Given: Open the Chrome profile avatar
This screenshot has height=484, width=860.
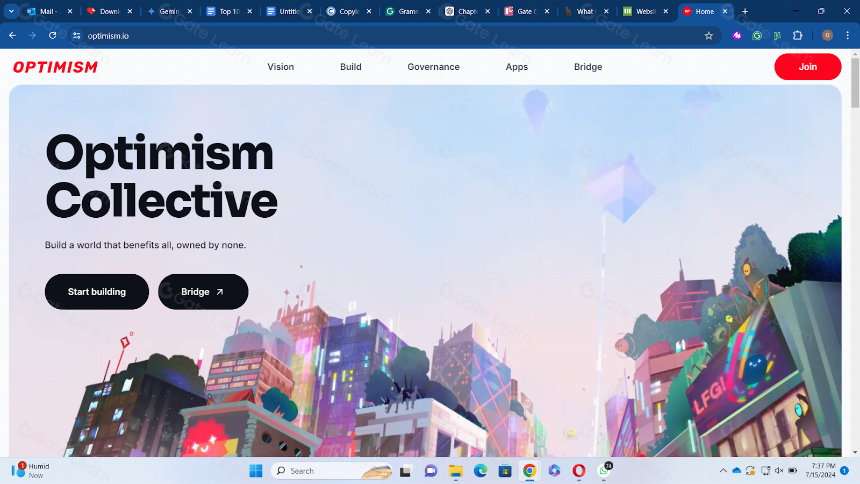Looking at the screenshot, I should (x=827, y=36).
